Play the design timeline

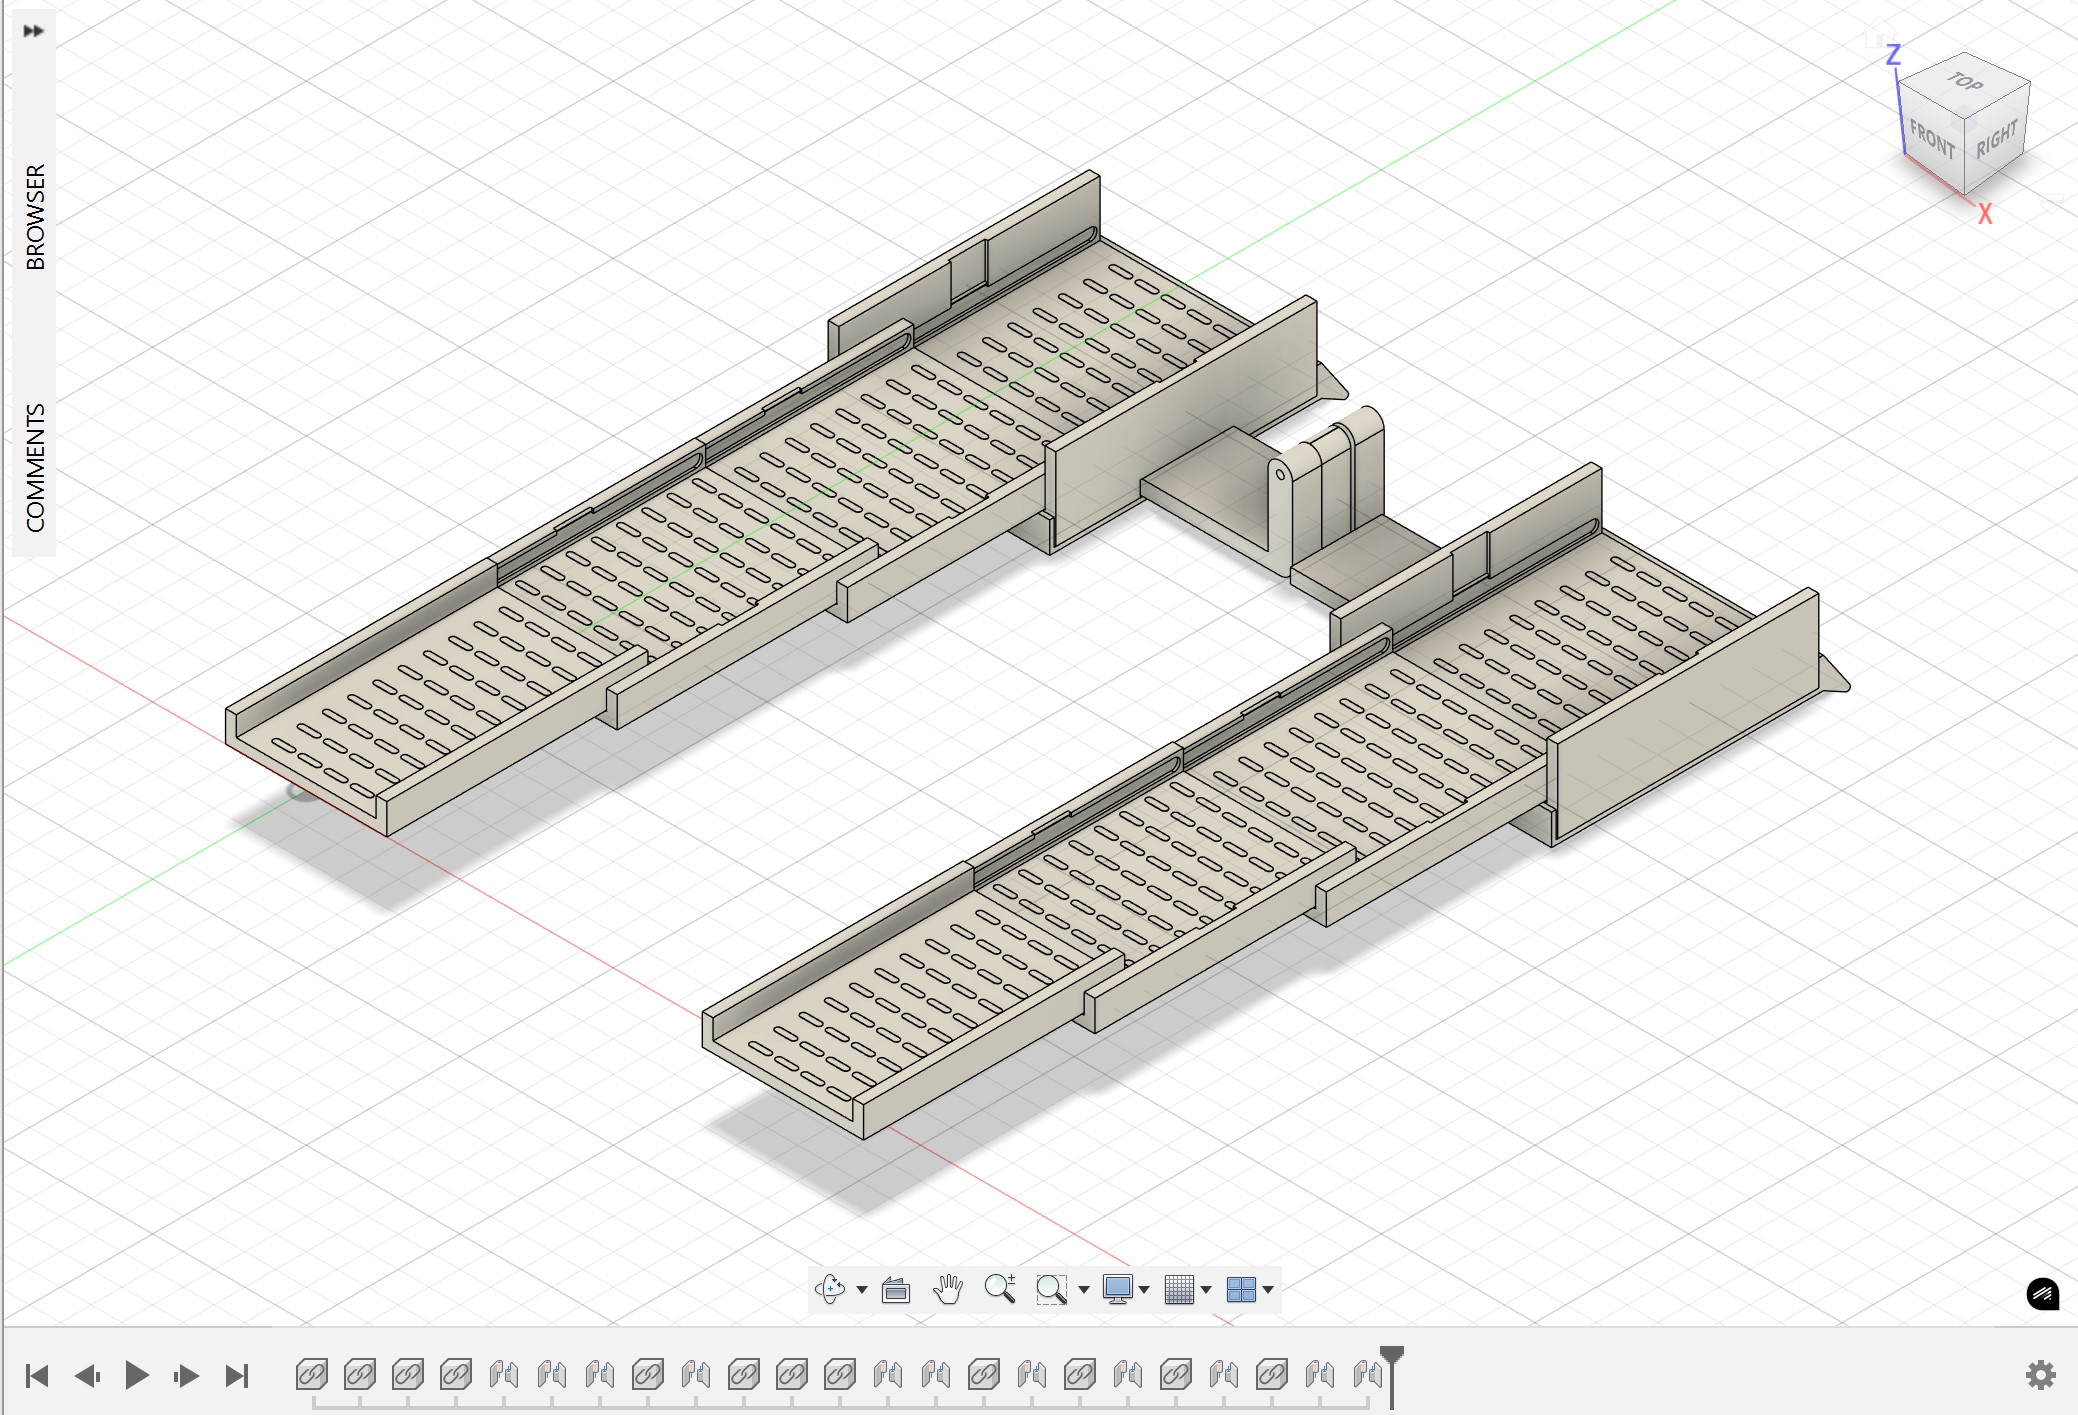[x=137, y=1376]
